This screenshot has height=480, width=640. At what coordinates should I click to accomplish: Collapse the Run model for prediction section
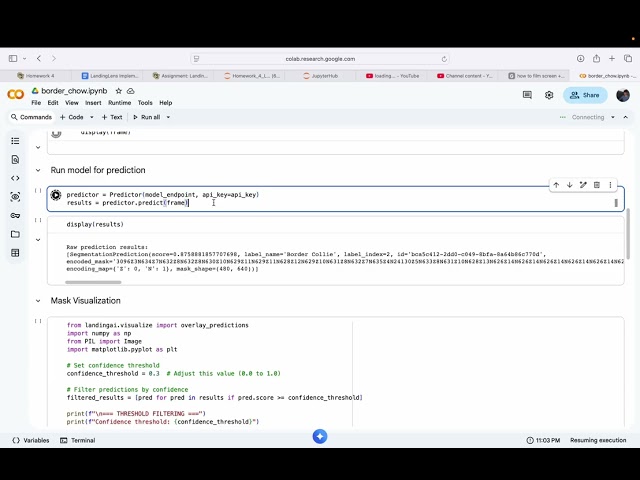pyautogui.click(x=39, y=171)
